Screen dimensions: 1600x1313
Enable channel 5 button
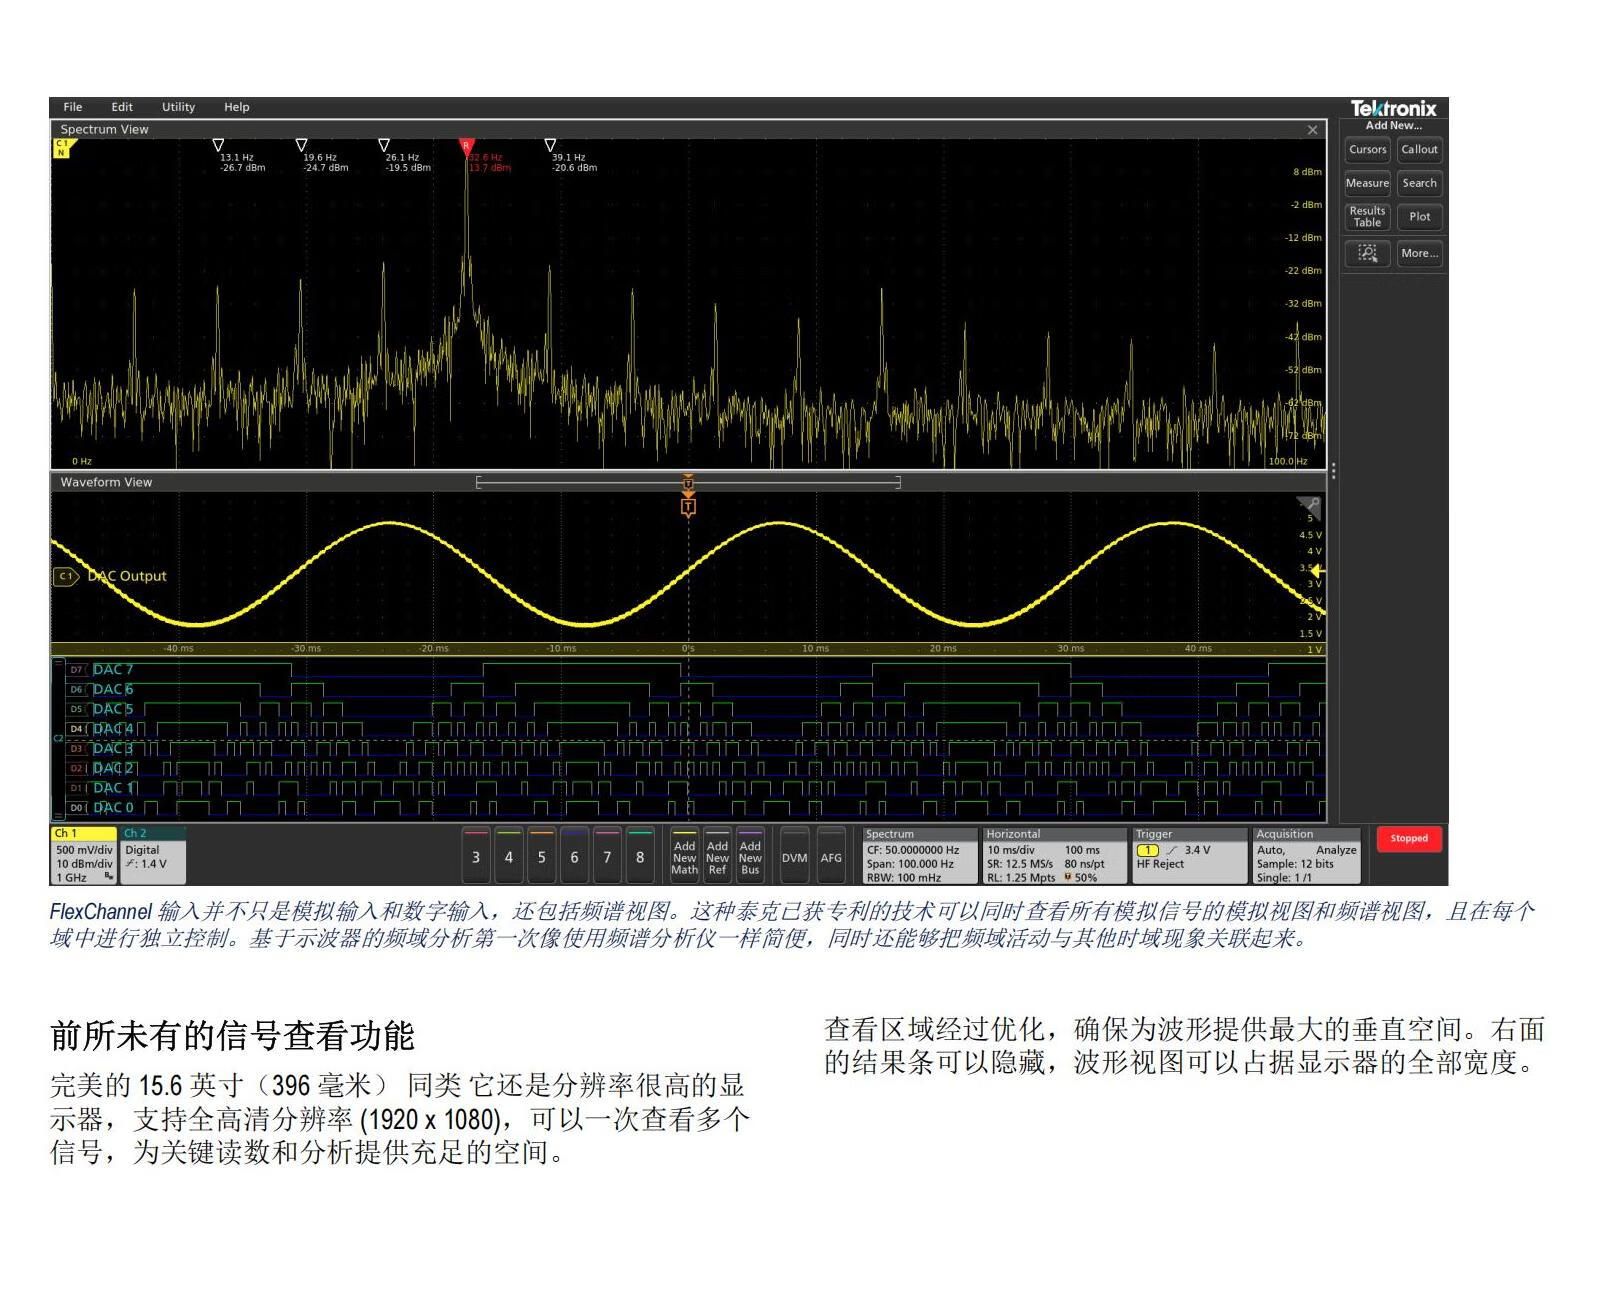pyautogui.click(x=542, y=856)
